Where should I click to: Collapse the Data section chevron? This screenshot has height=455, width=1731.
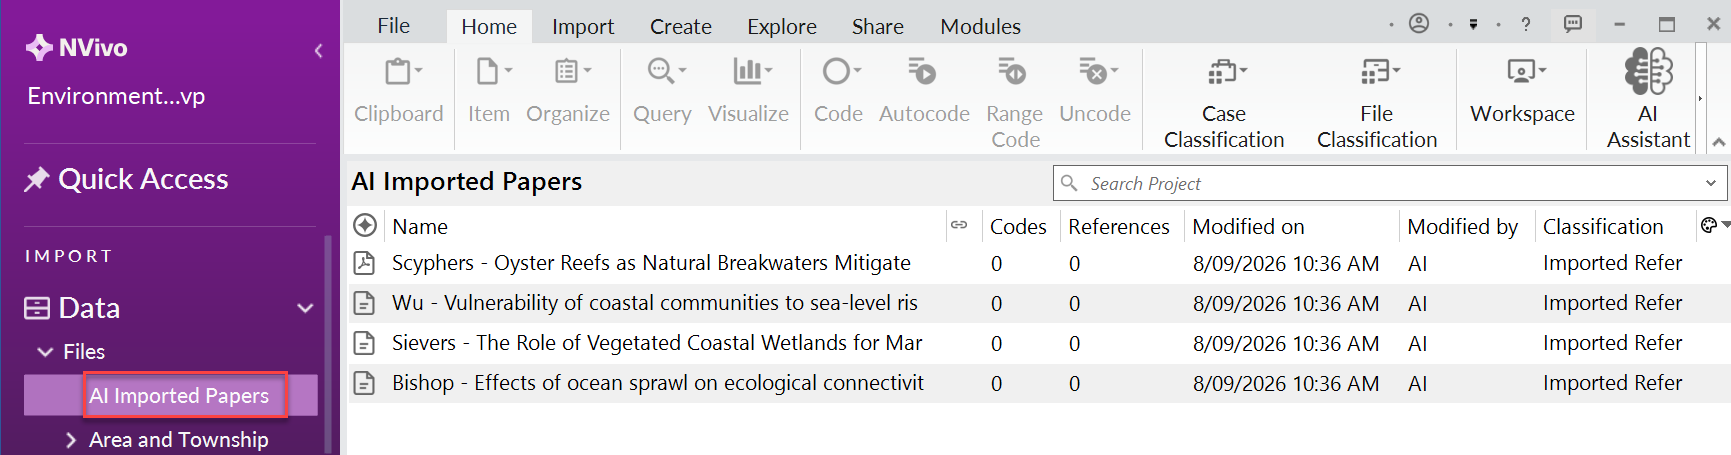[x=305, y=308]
